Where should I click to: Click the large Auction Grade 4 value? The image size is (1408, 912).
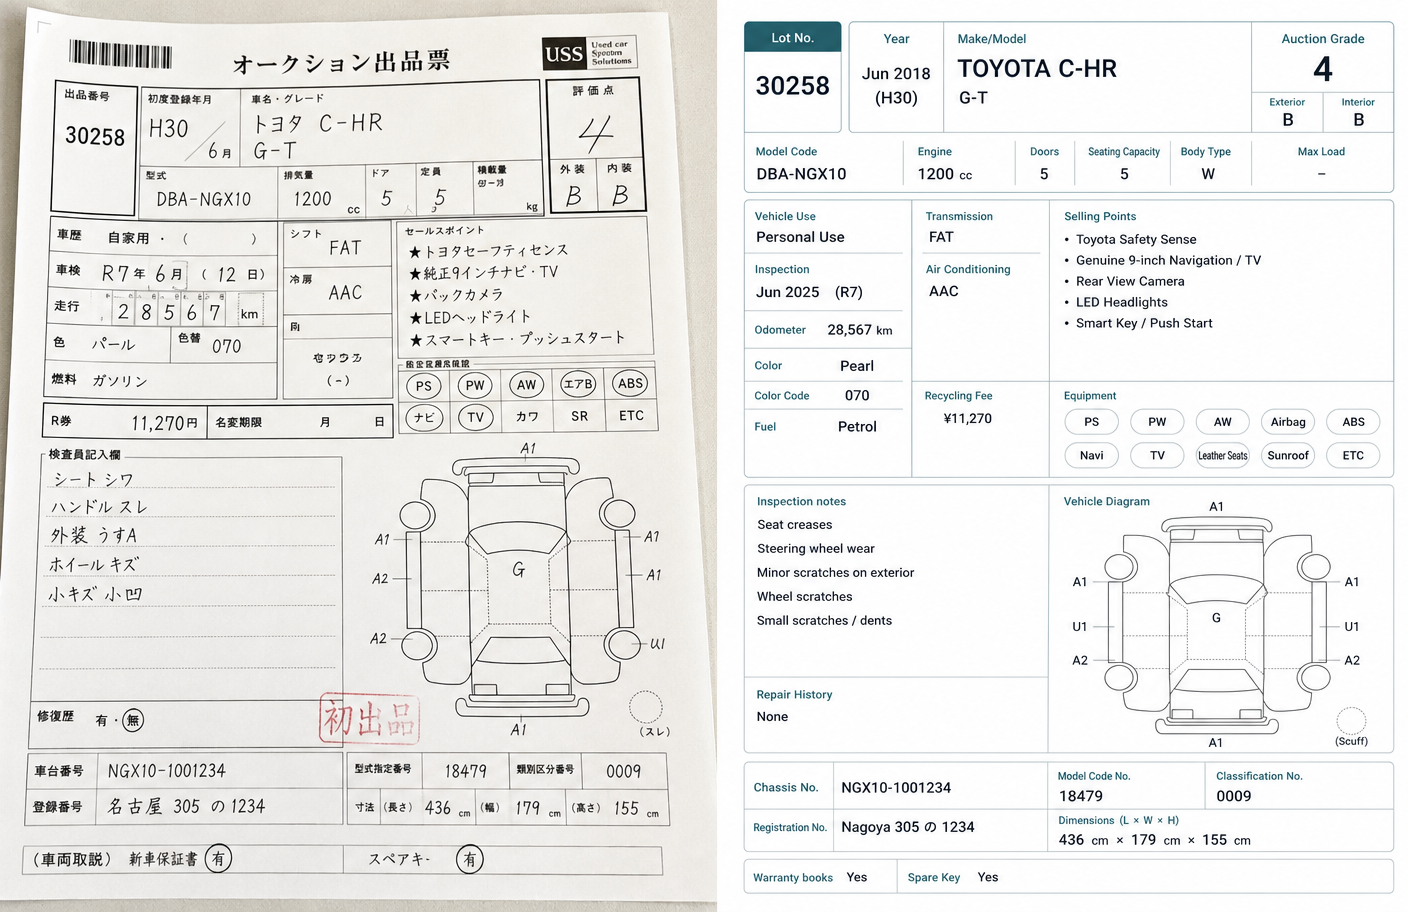(x=1322, y=69)
